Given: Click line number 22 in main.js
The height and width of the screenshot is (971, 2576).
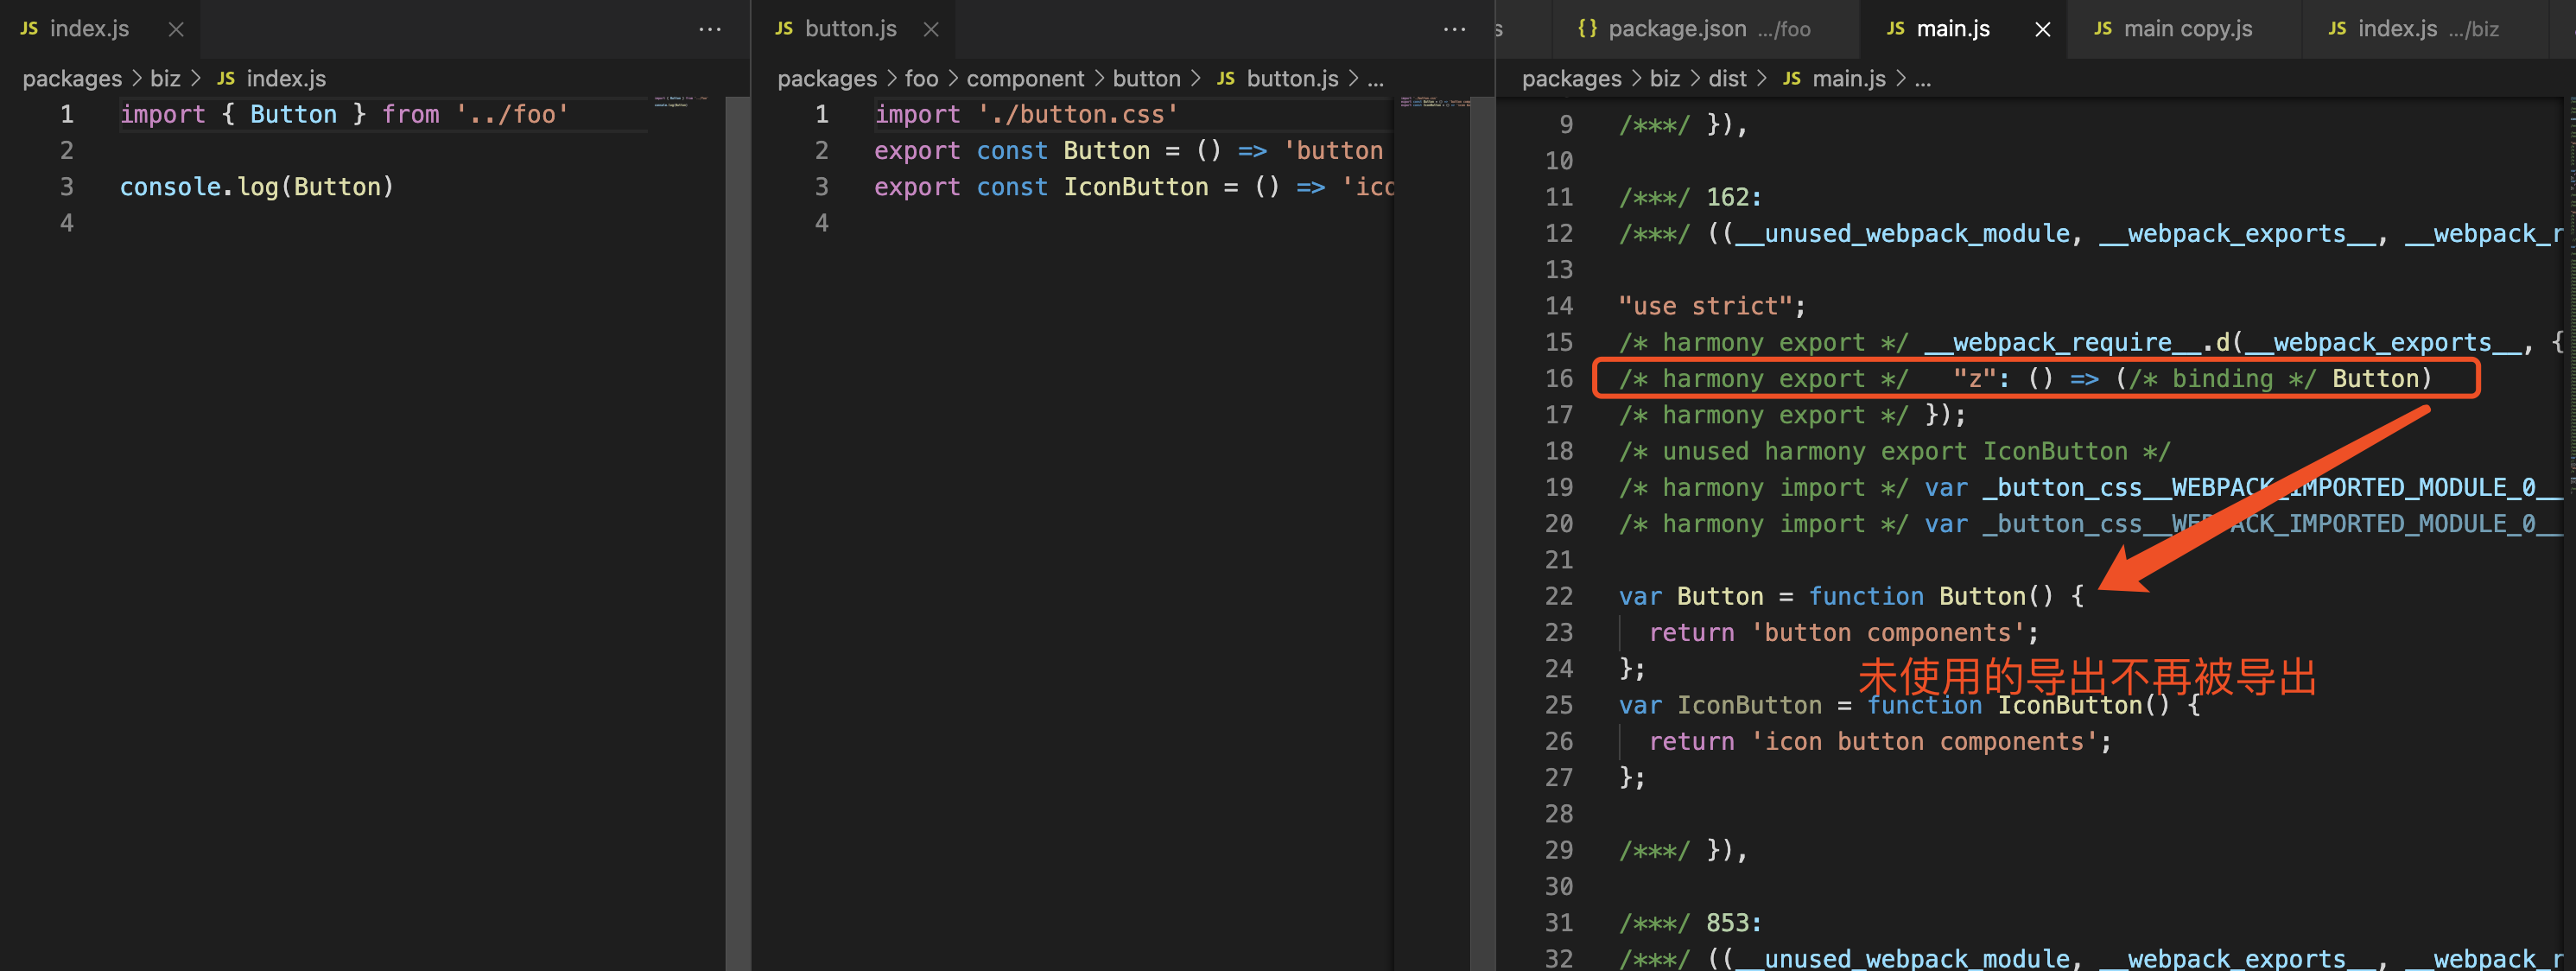Looking at the screenshot, I should (1559, 597).
